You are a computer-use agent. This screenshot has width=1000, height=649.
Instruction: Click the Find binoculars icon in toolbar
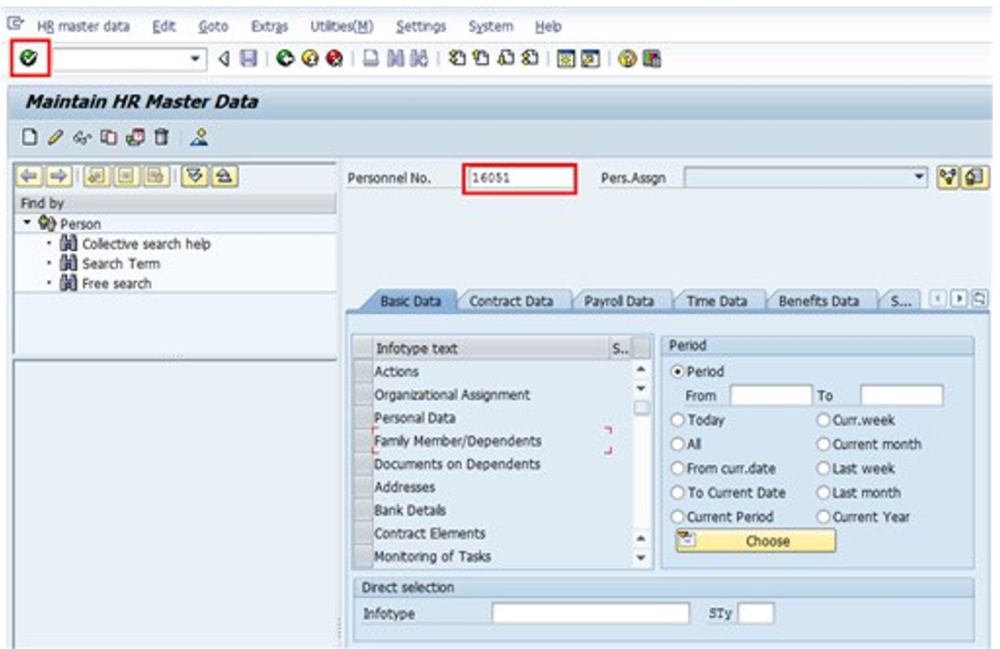click(x=395, y=59)
